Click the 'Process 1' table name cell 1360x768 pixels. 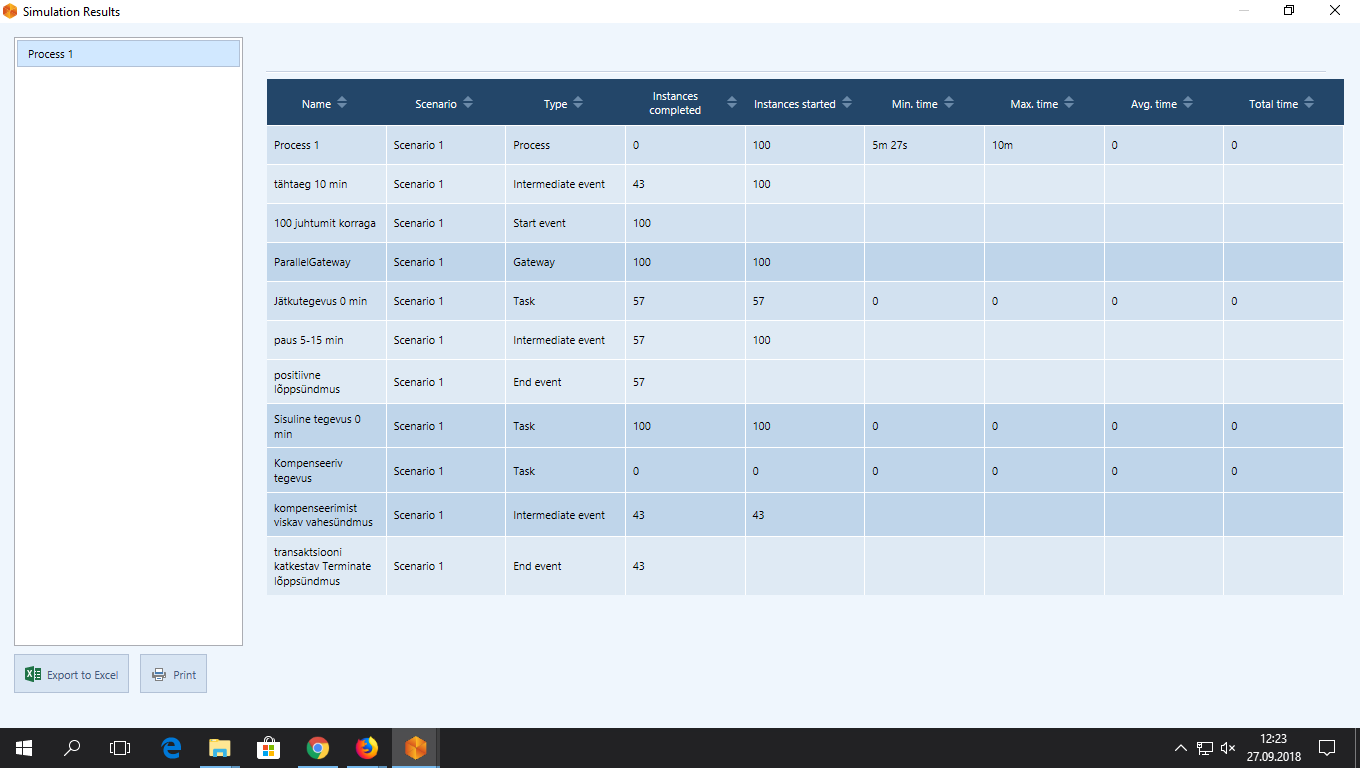[326, 145]
